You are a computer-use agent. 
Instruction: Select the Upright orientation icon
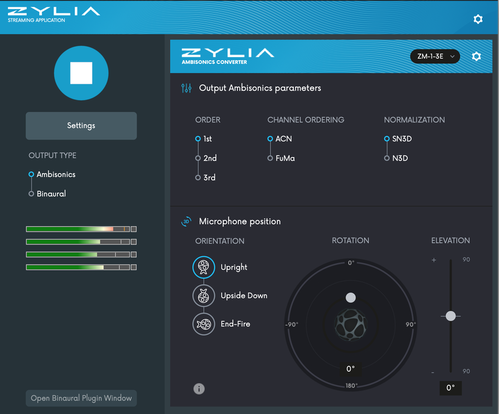(x=203, y=267)
